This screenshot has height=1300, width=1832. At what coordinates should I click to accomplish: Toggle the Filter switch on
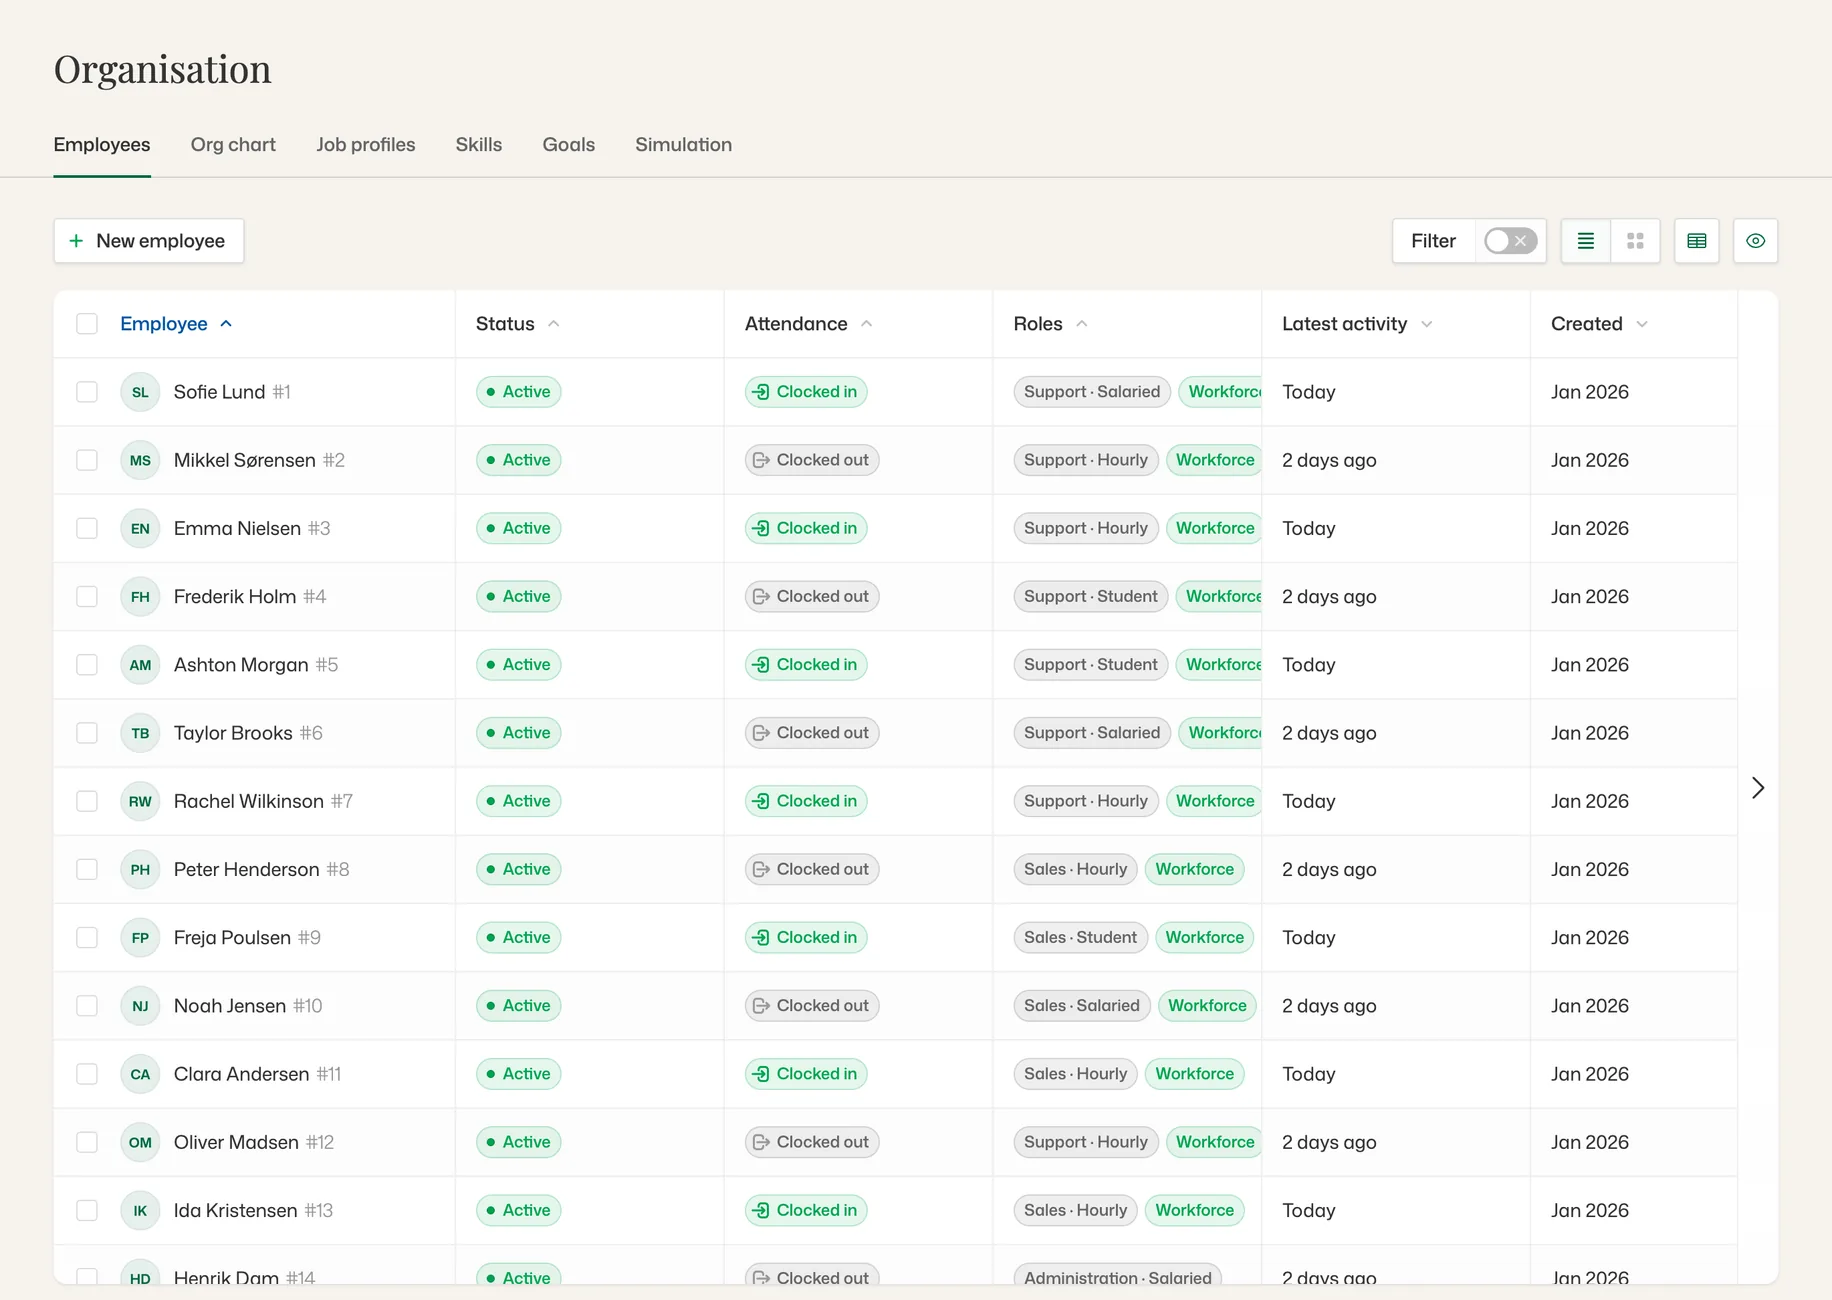click(x=1510, y=241)
